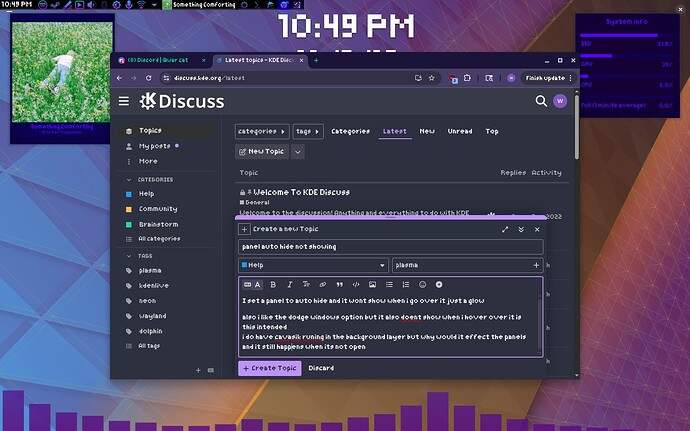Screen dimensions: 690x431
Task: Expand composer to full screen
Action: (505, 229)
